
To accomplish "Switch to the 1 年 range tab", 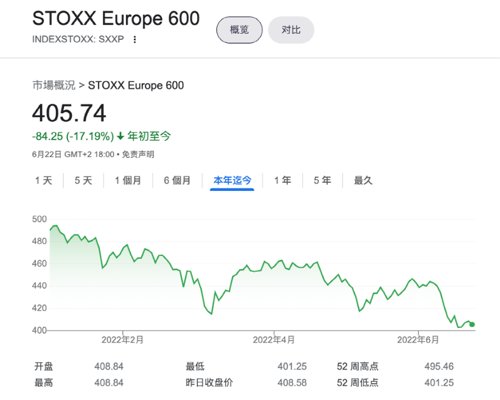I will (283, 180).
